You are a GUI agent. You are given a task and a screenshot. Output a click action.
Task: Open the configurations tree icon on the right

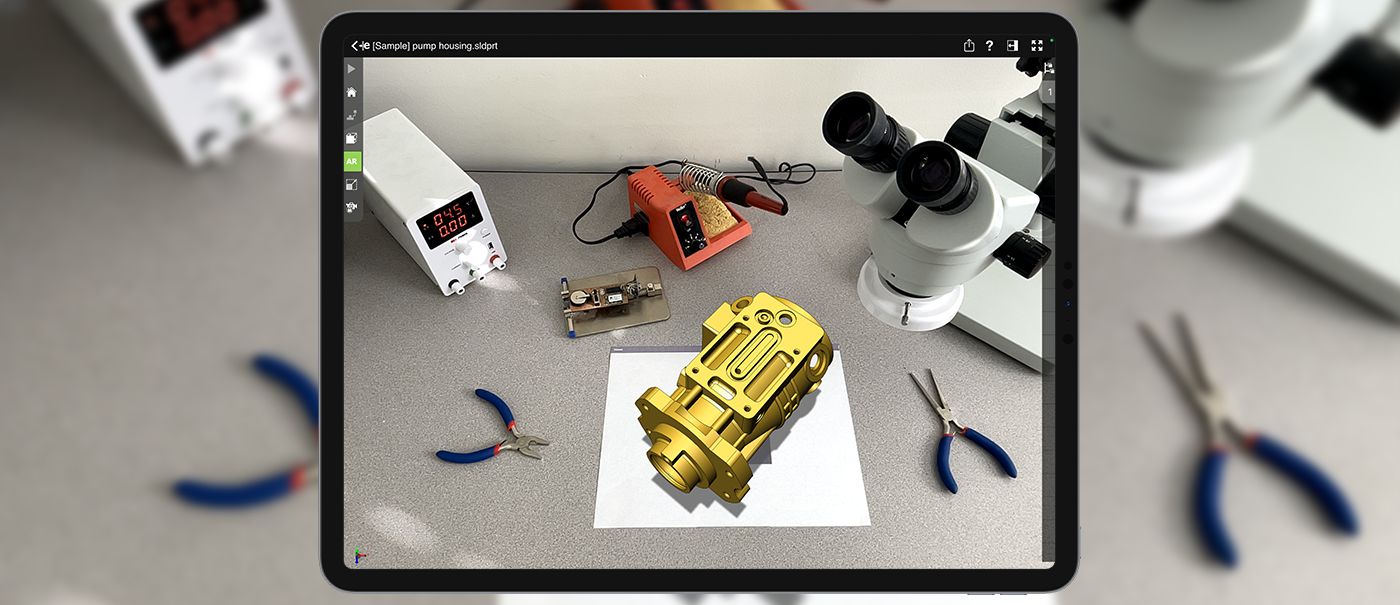click(x=1048, y=68)
